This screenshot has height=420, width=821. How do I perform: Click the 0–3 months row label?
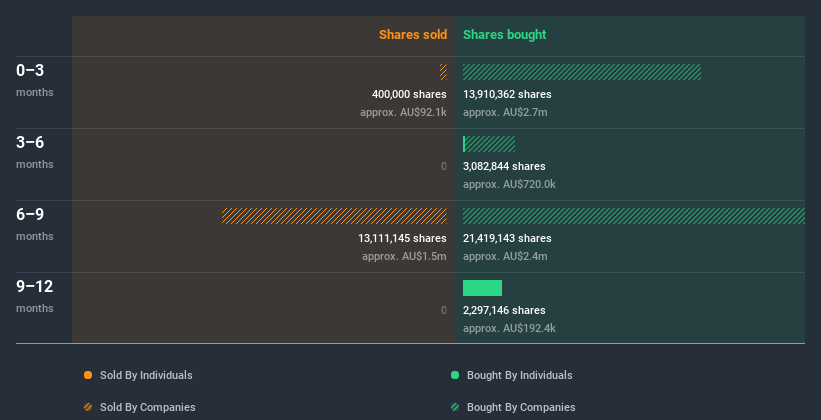click(35, 80)
